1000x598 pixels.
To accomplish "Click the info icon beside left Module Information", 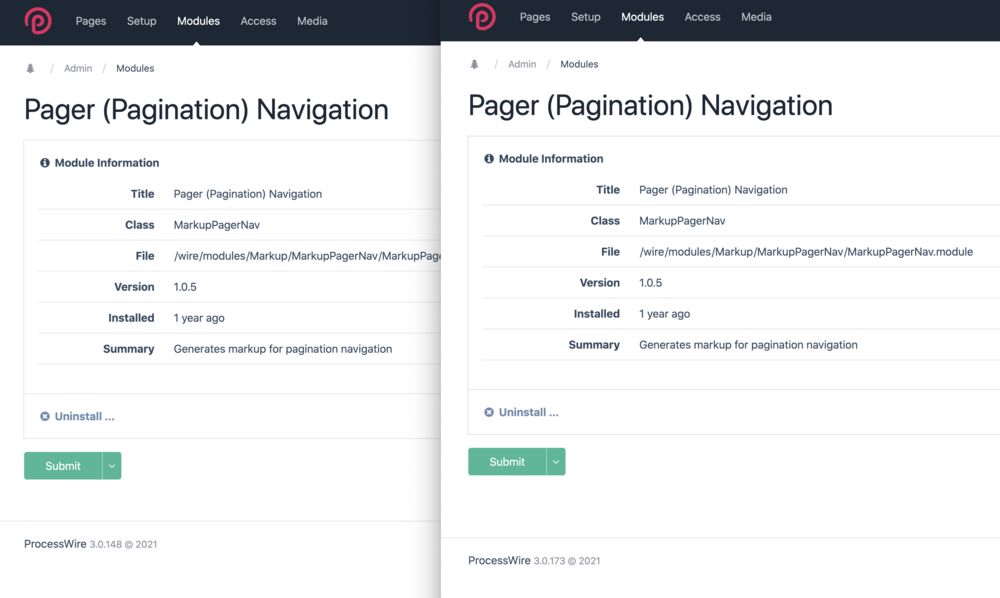I will click(x=45, y=163).
